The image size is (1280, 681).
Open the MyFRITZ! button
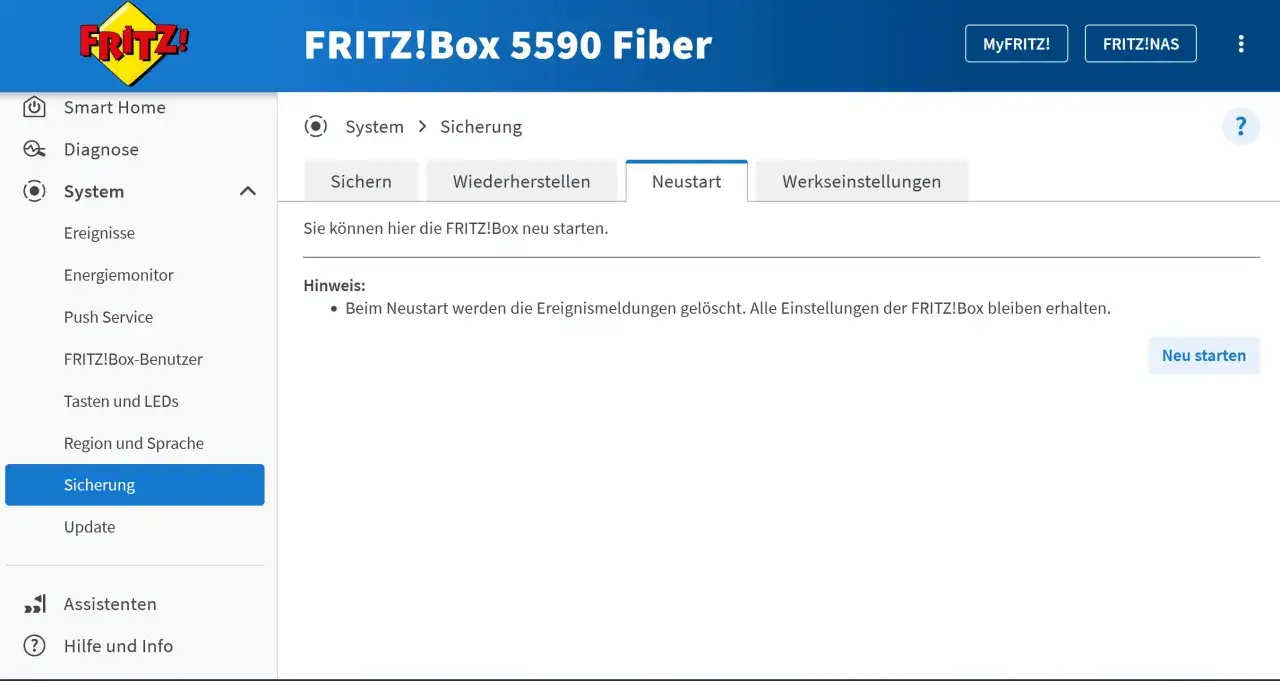(1016, 44)
